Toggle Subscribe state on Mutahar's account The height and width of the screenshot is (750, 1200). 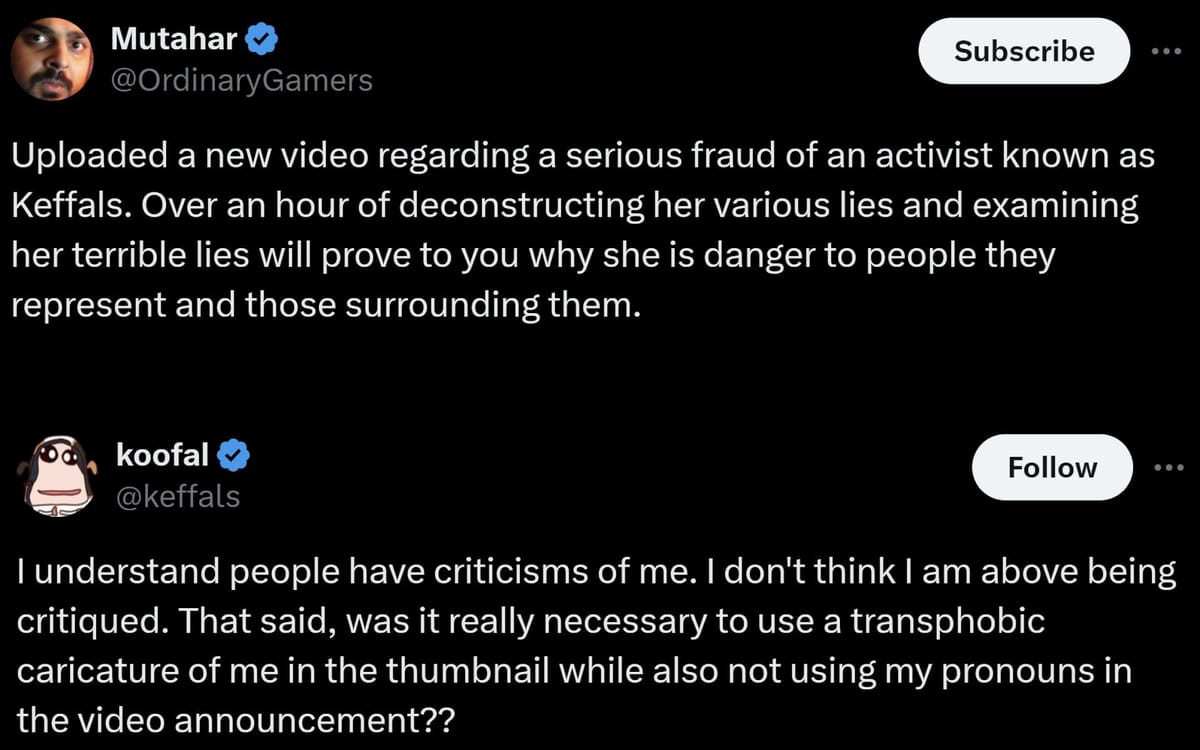[1023, 51]
